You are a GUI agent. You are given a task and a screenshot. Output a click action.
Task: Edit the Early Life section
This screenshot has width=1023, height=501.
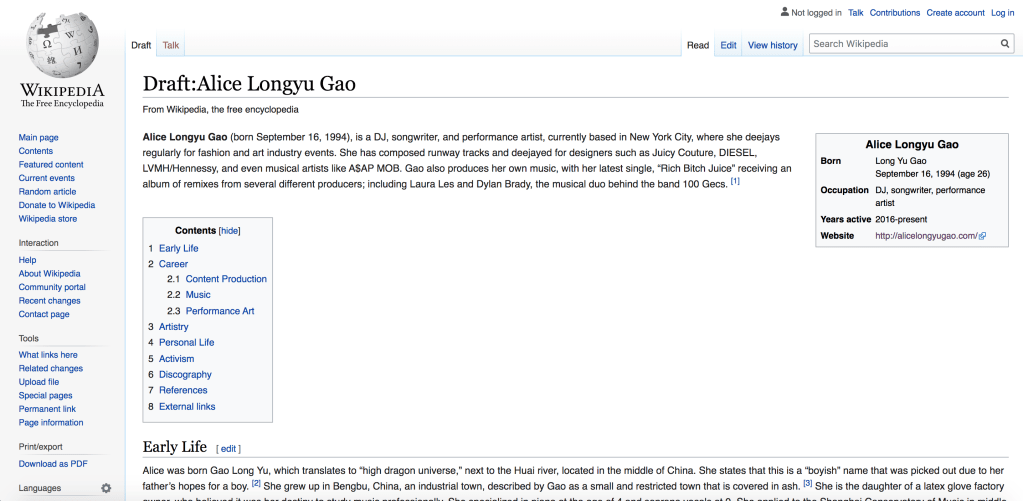229,449
